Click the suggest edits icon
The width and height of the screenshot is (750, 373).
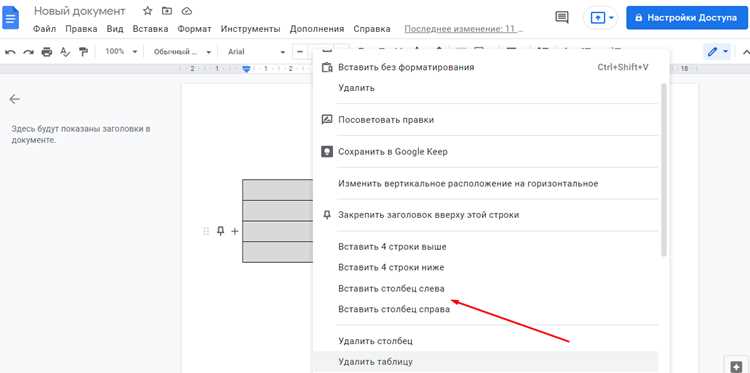point(327,120)
